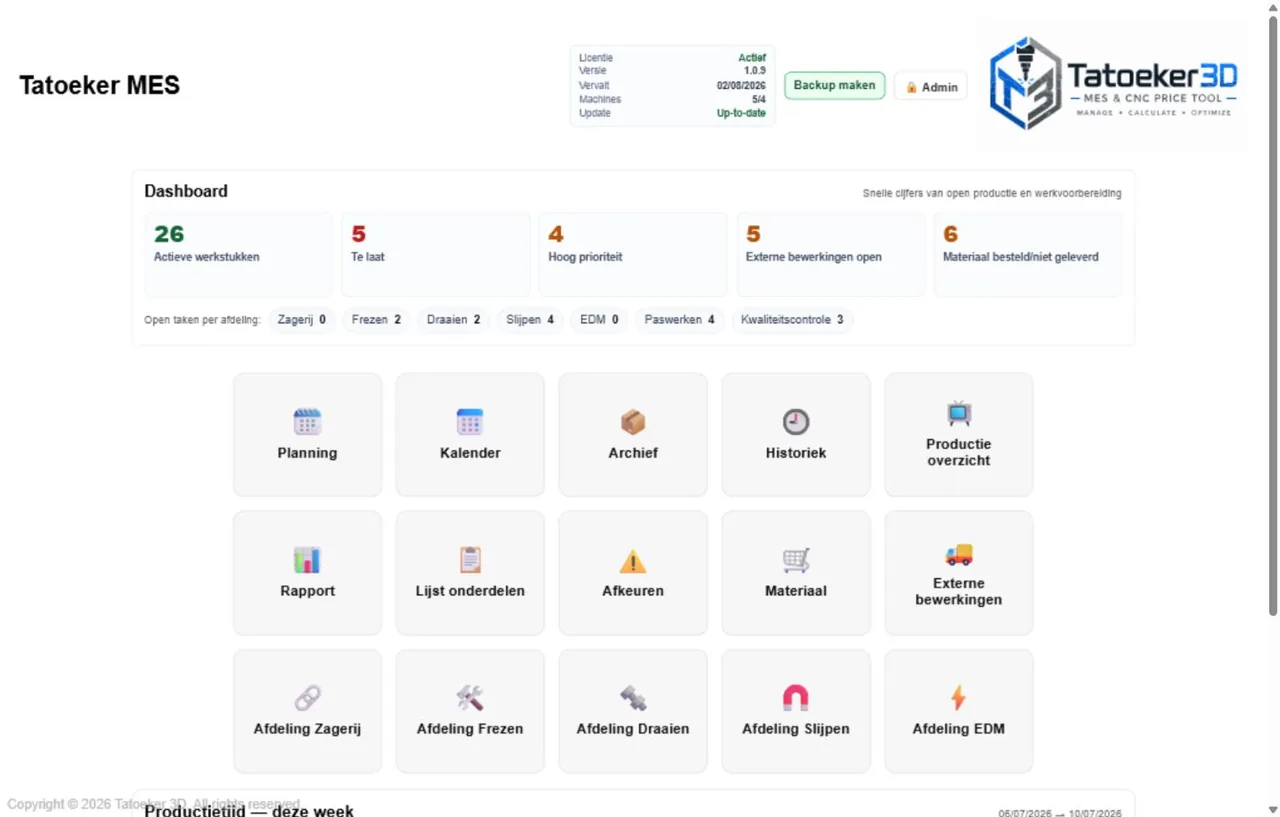Select the Paswerken 4 department chip
Image resolution: width=1280 pixels, height=817 pixels.
(680, 320)
